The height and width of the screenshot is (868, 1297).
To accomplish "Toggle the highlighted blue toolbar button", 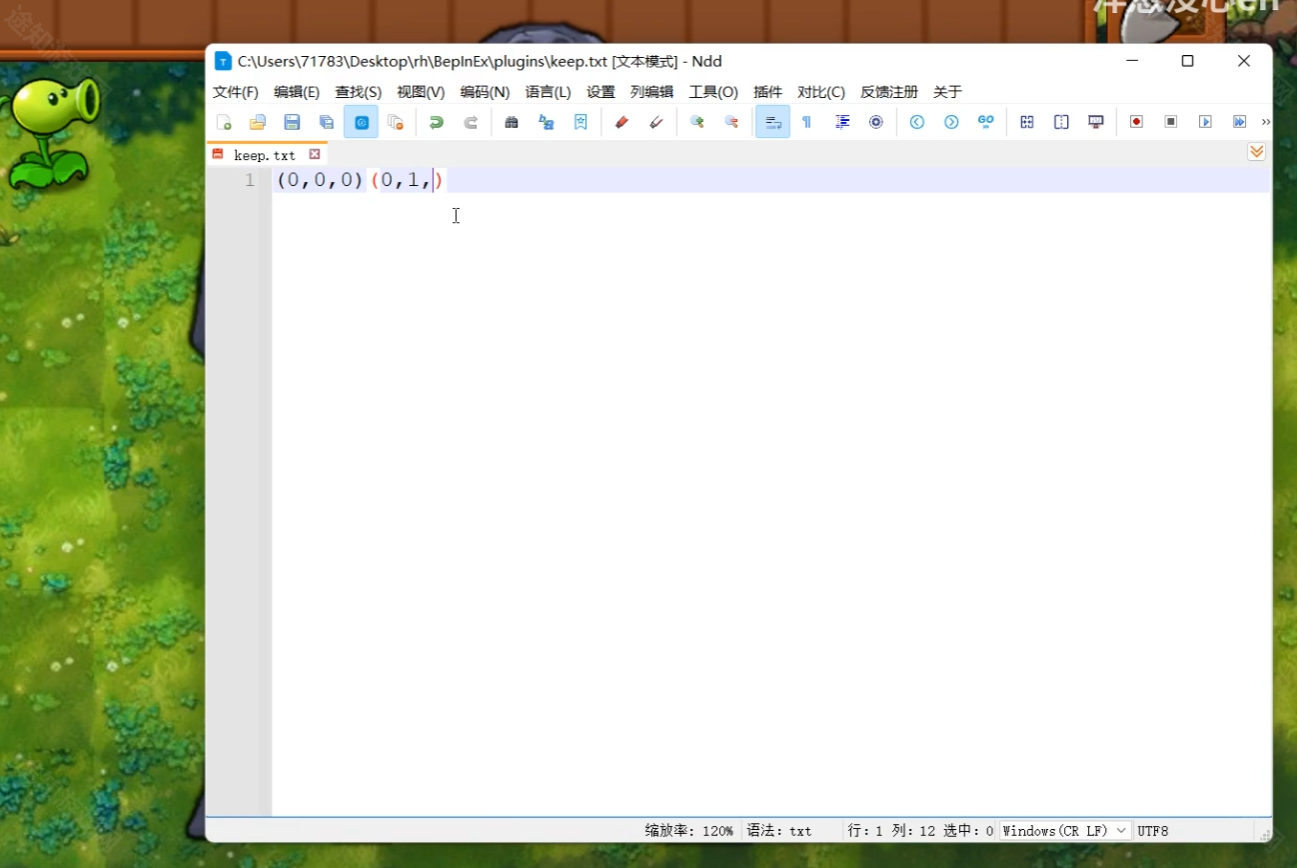I will (x=361, y=122).
